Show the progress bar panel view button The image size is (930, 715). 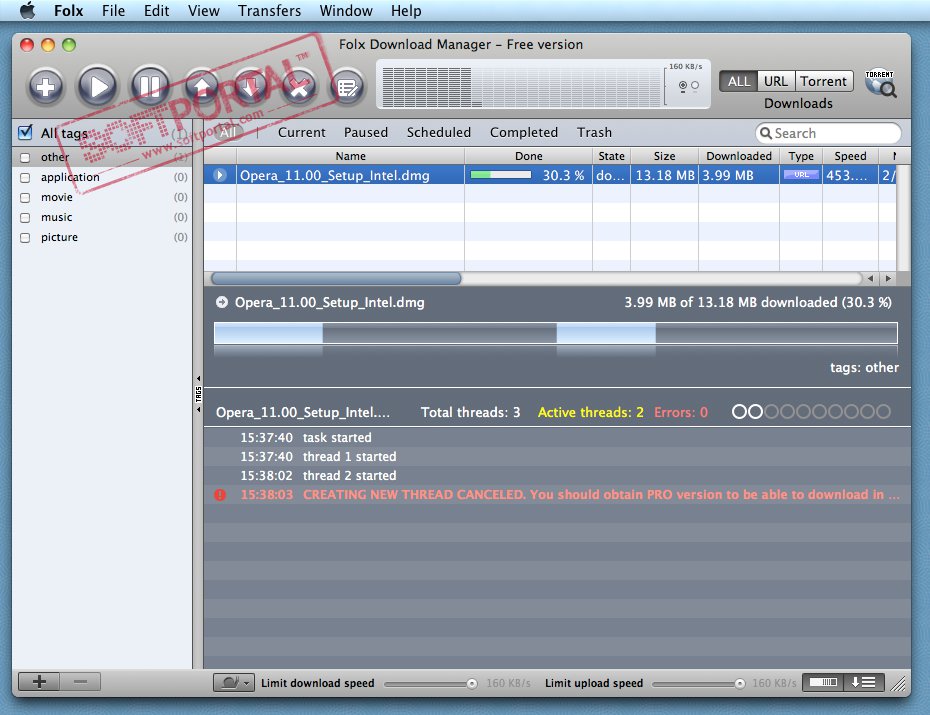(823, 682)
